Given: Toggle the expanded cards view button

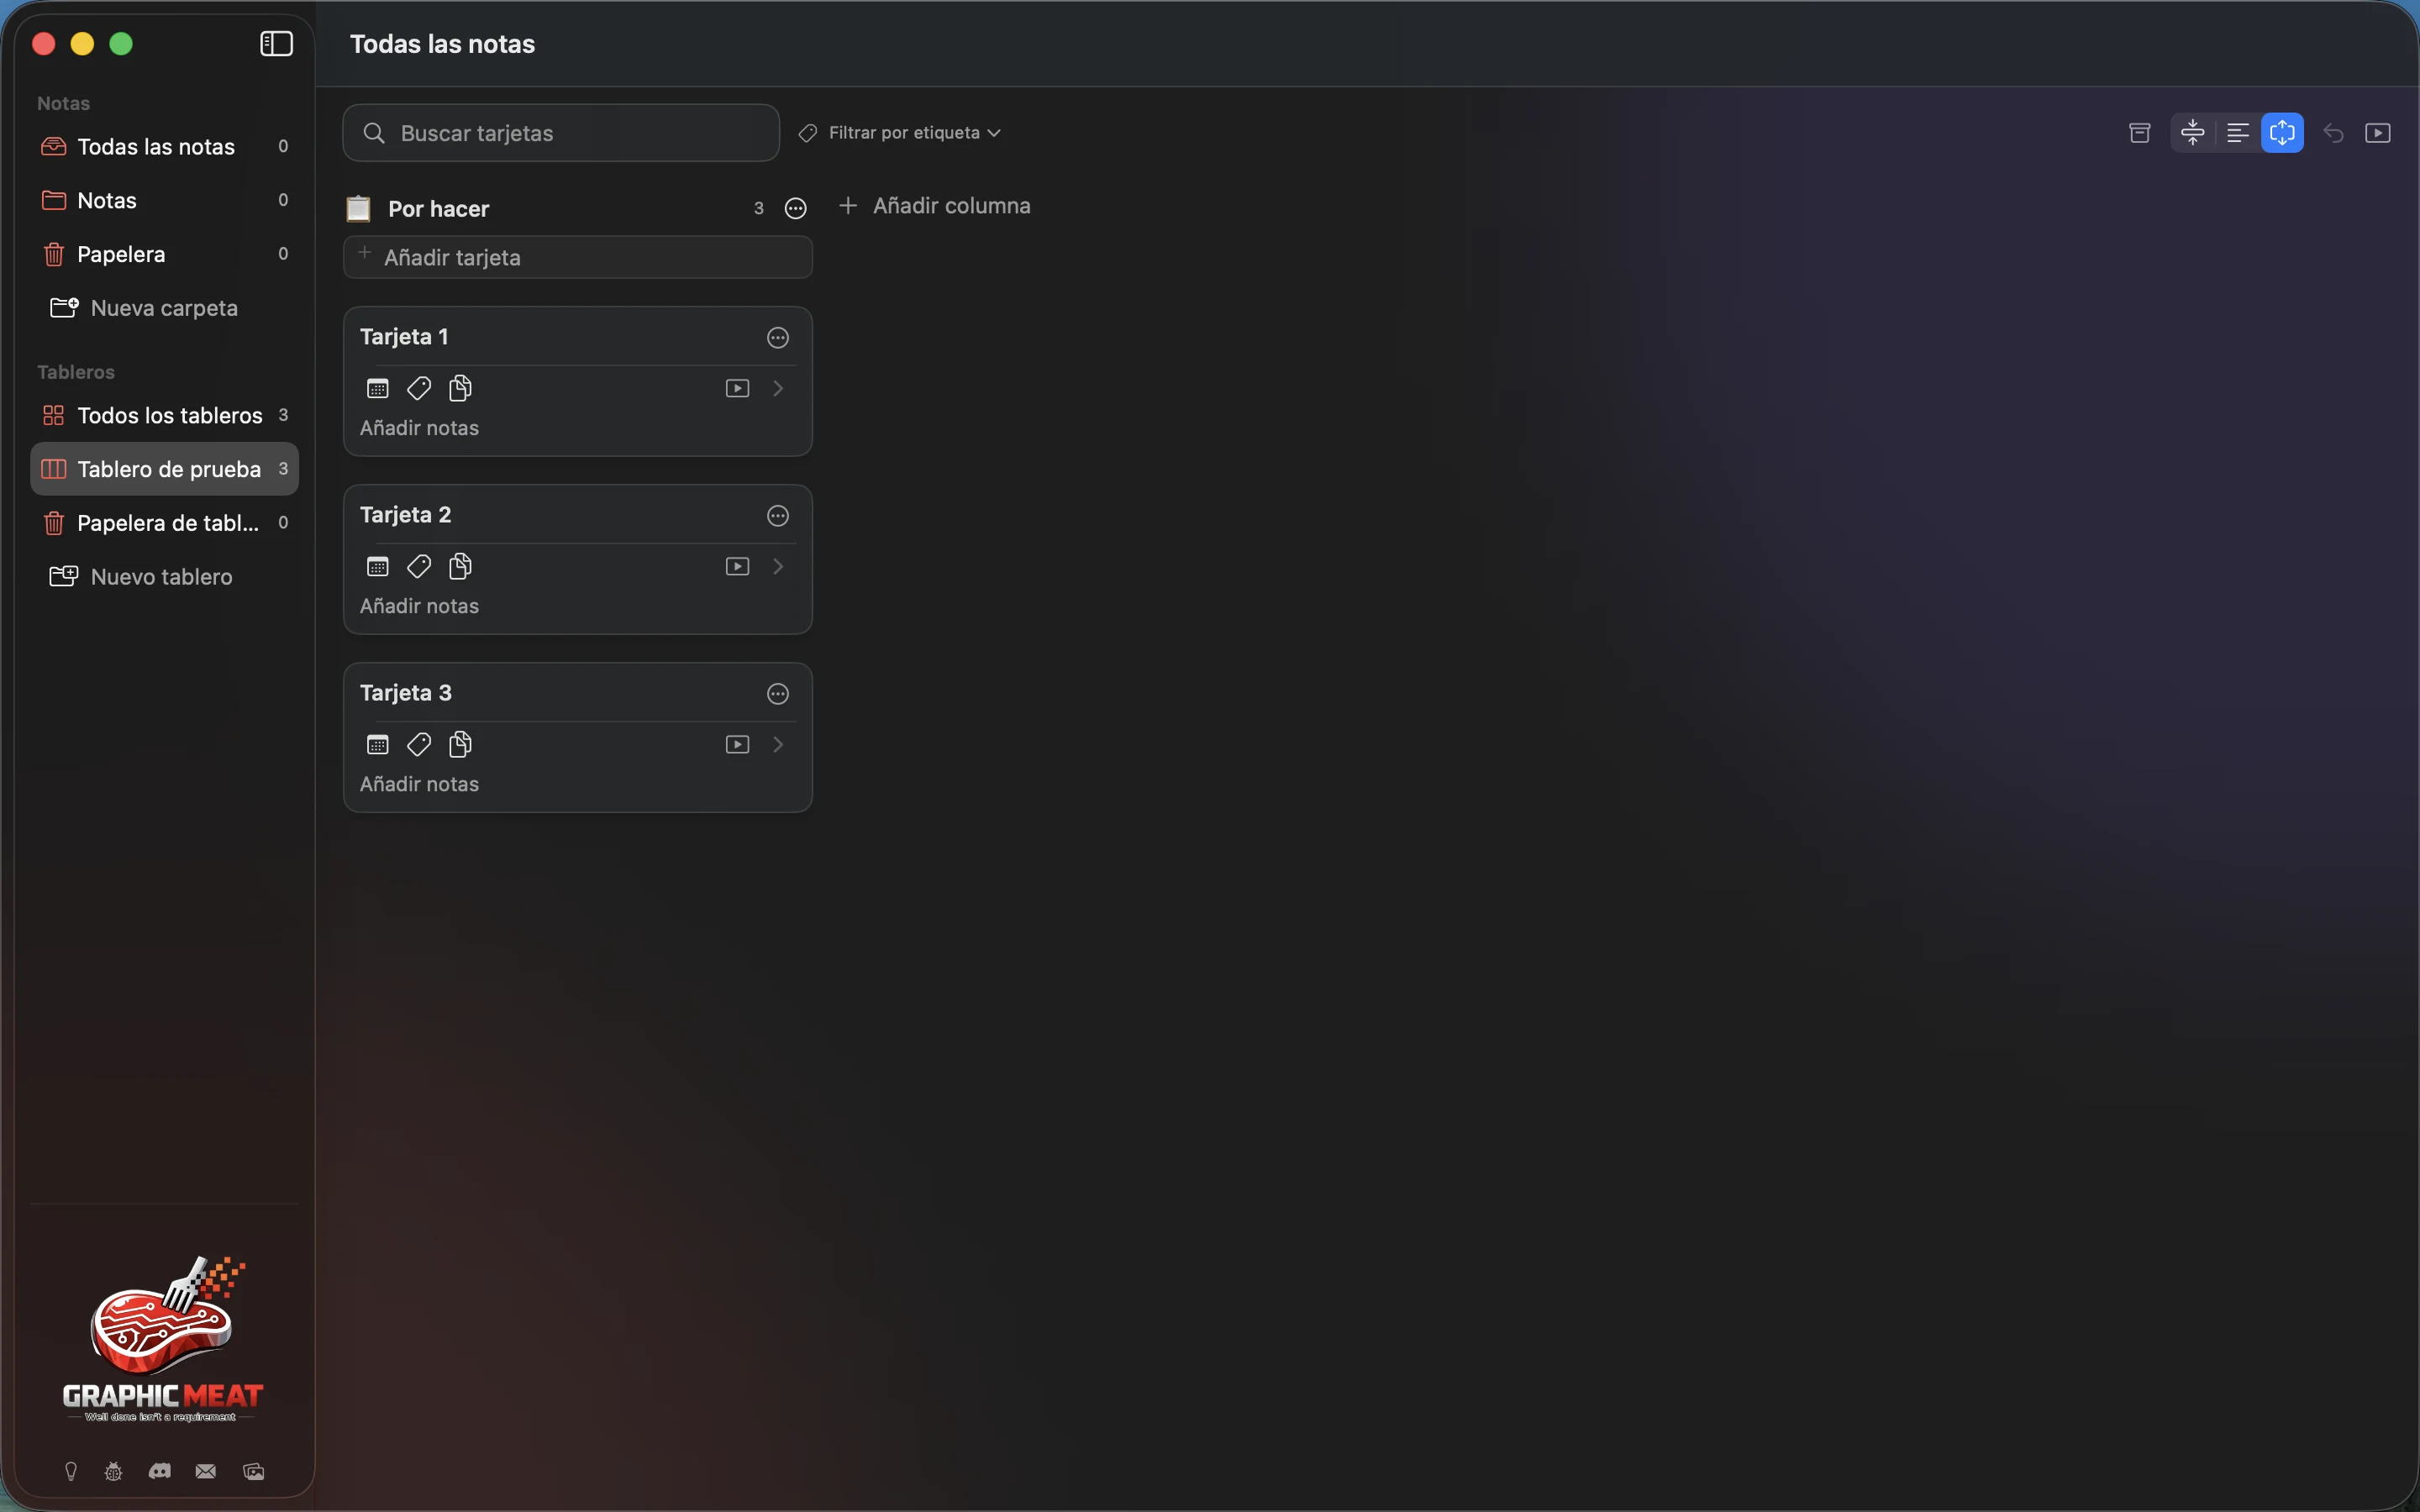Looking at the screenshot, I should (x=2282, y=133).
